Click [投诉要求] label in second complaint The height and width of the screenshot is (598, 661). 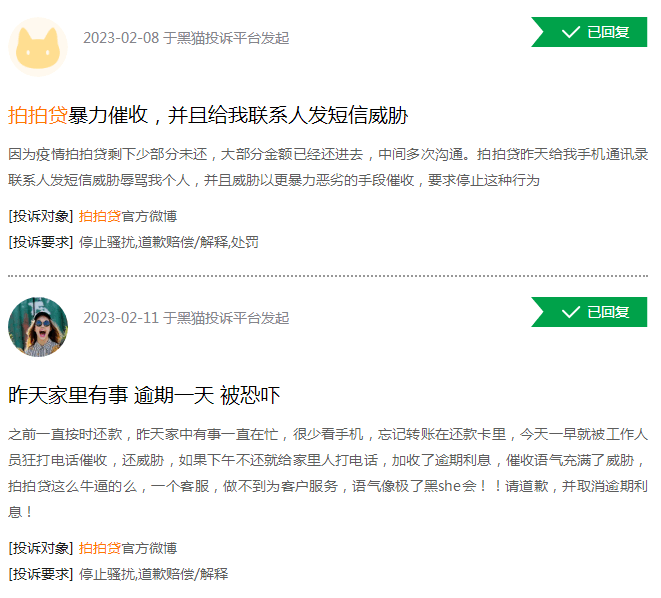[41, 574]
